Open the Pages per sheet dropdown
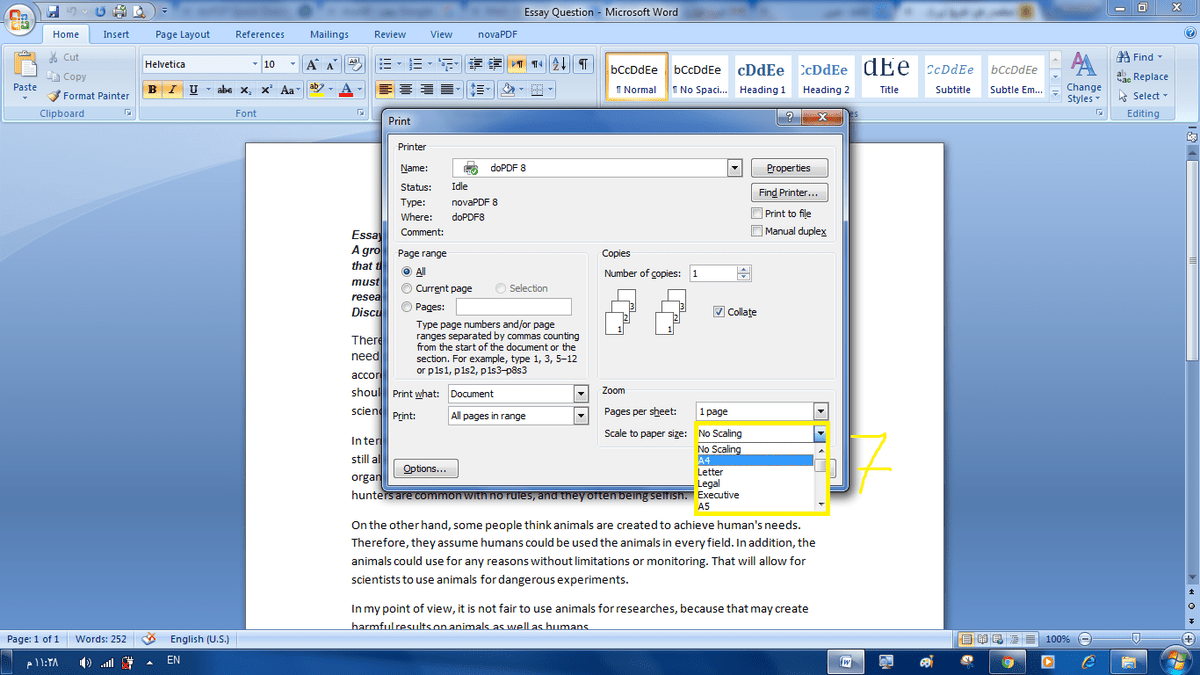The width and height of the screenshot is (1200, 675). click(x=820, y=412)
